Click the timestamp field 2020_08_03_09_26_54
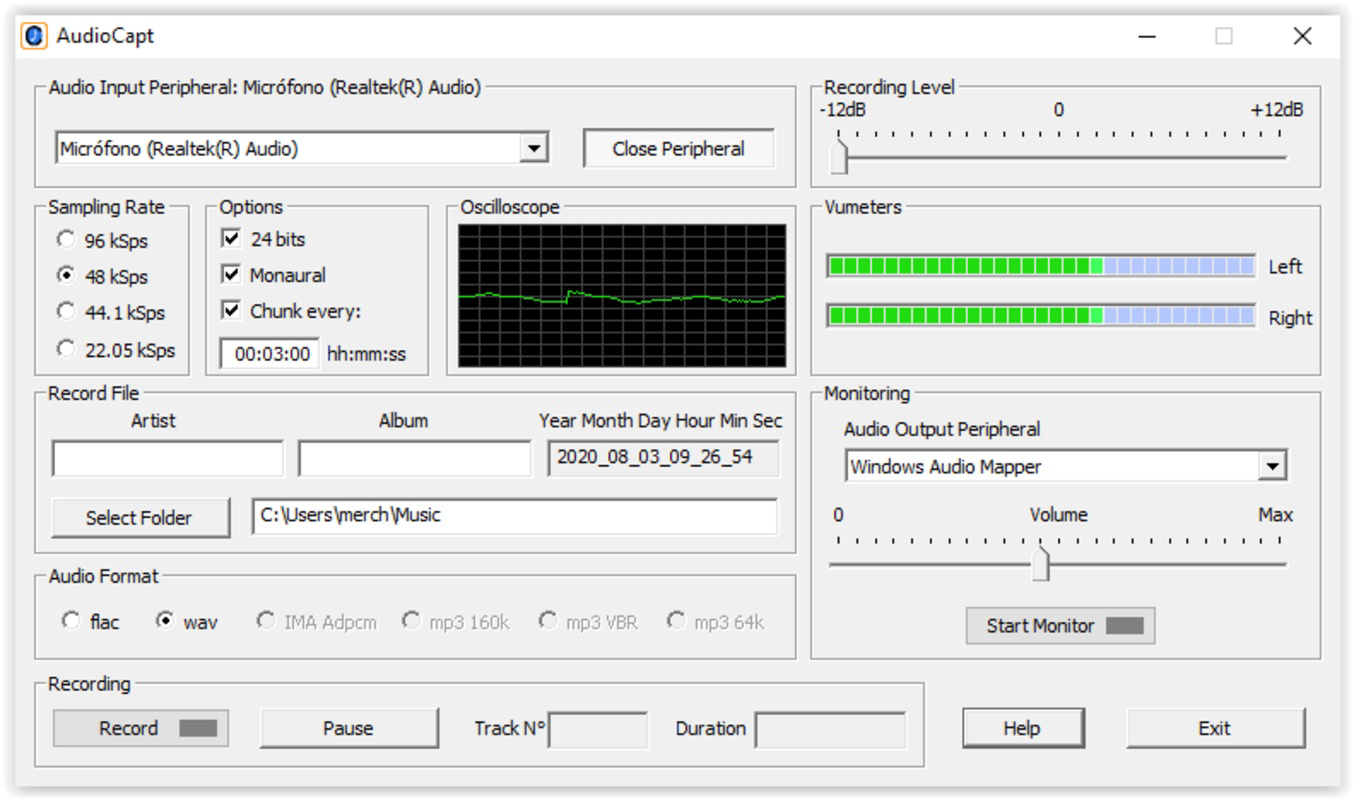This screenshot has height=800, width=1354. tap(663, 458)
